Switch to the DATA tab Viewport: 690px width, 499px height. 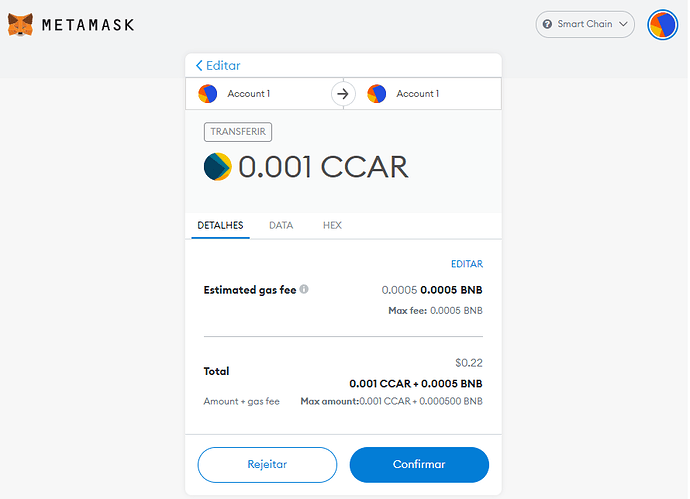click(x=281, y=226)
